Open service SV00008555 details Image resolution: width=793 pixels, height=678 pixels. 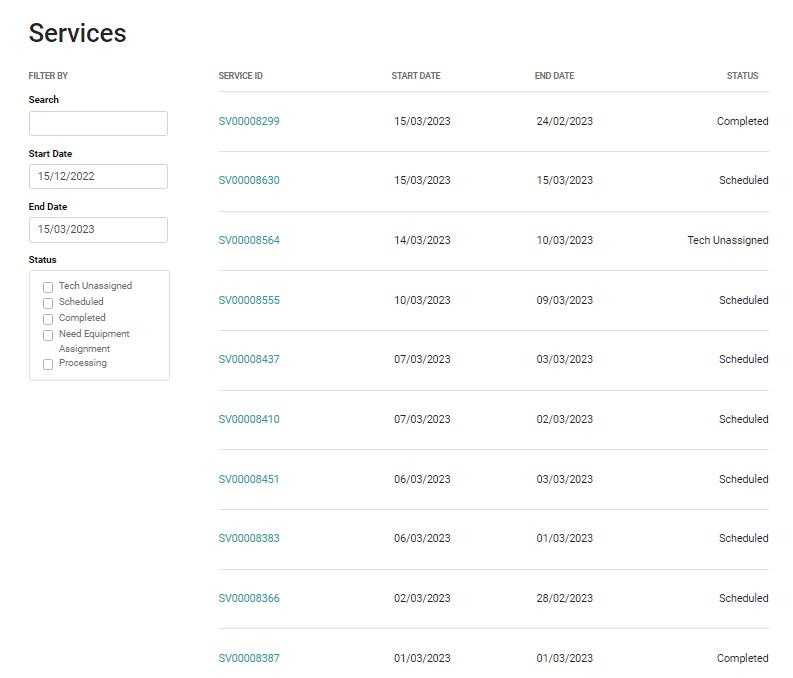[249, 300]
